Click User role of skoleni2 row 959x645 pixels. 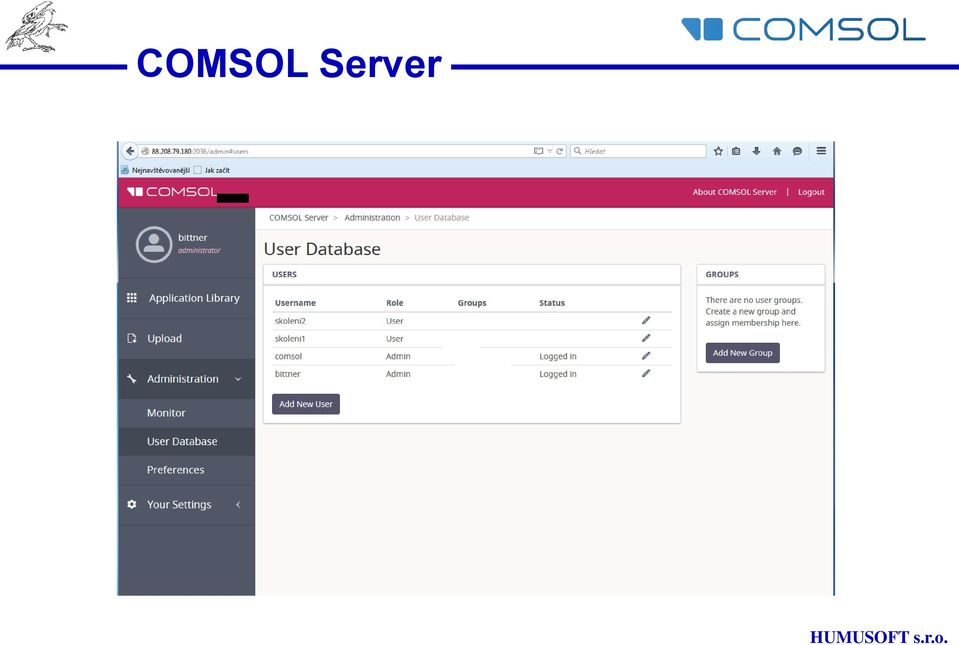[394, 321]
